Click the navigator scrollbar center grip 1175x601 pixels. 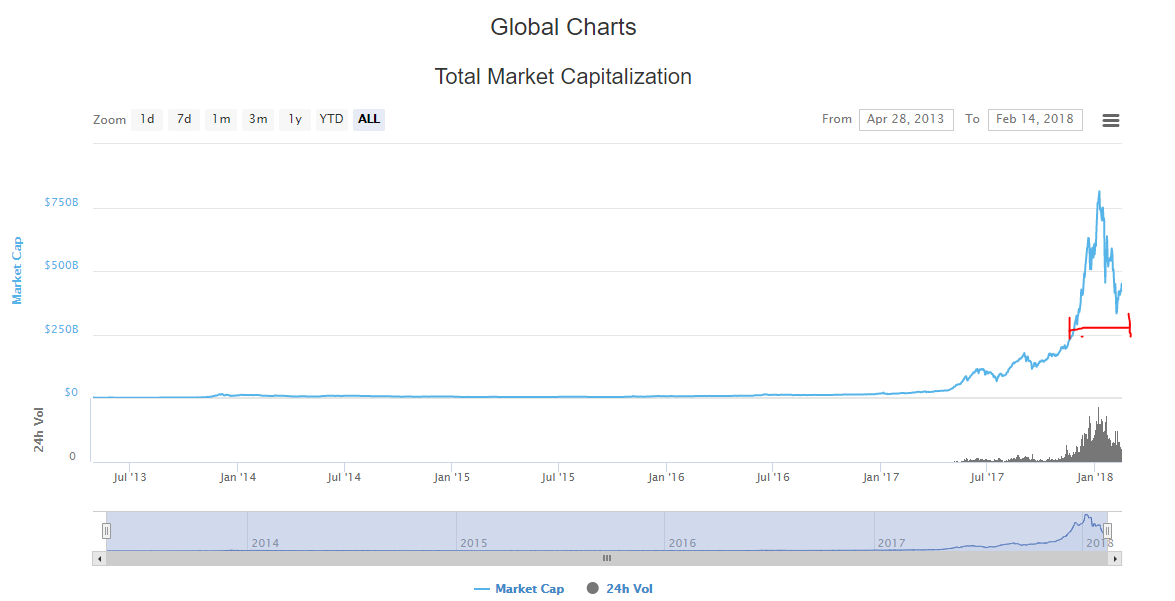606,558
